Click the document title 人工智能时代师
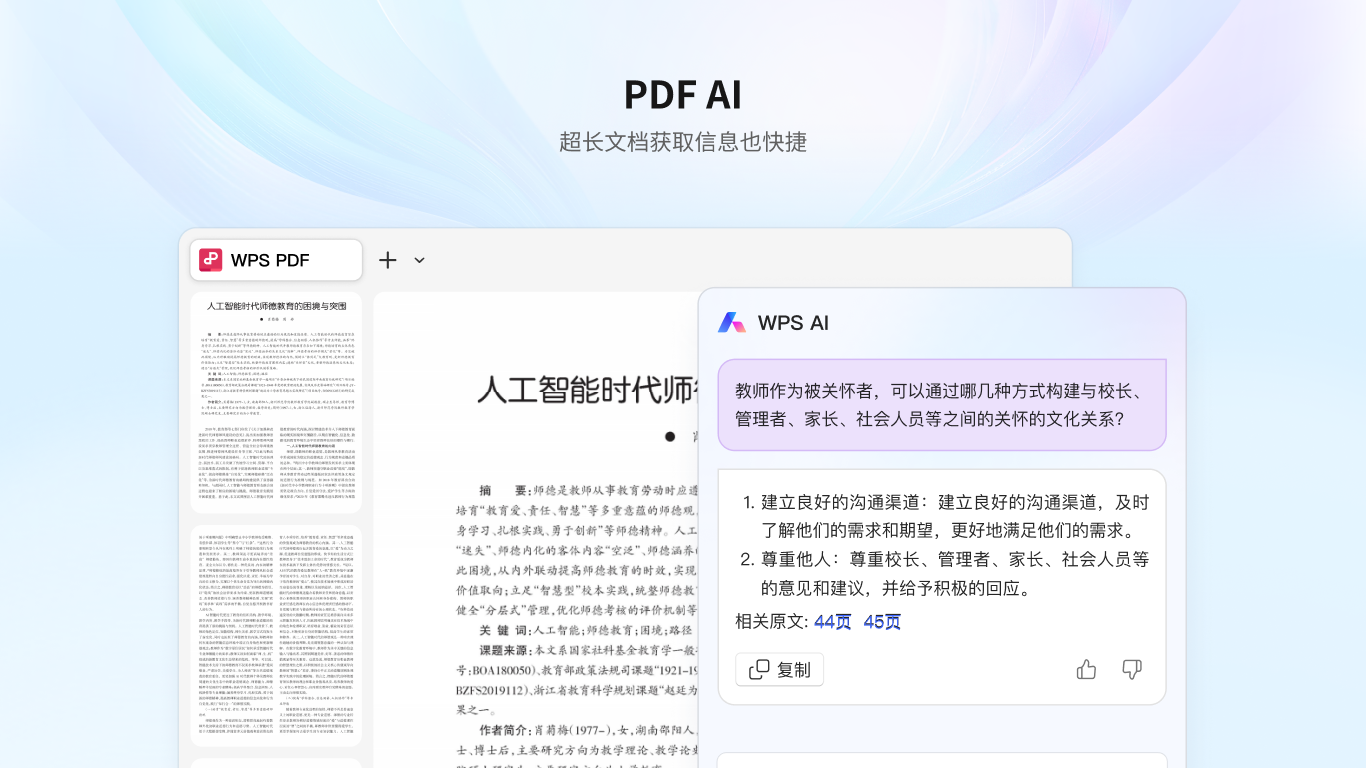The image size is (1366, 768). [590, 390]
